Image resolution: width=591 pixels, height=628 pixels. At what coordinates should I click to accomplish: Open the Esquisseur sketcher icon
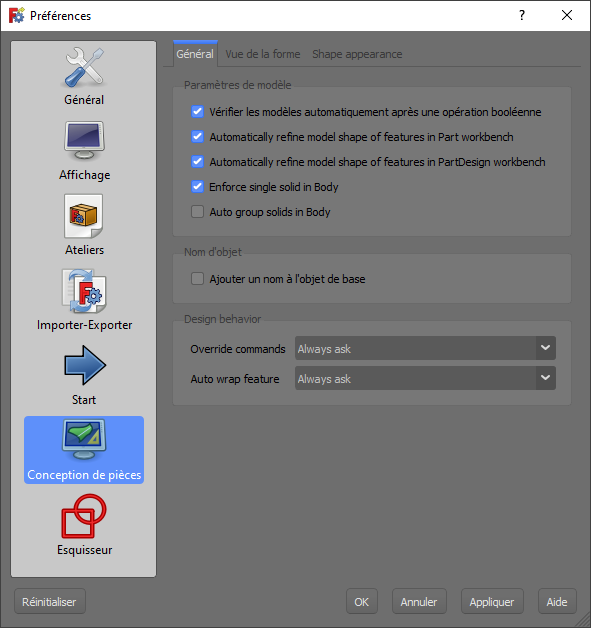click(x=84, y=516)
